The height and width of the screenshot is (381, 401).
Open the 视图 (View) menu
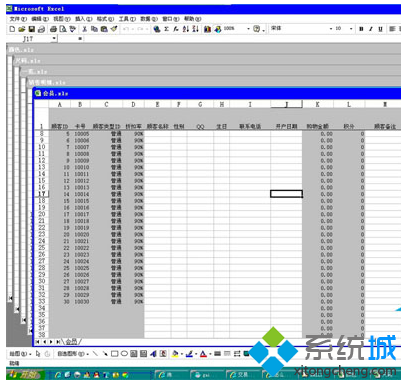coord(62,19)
